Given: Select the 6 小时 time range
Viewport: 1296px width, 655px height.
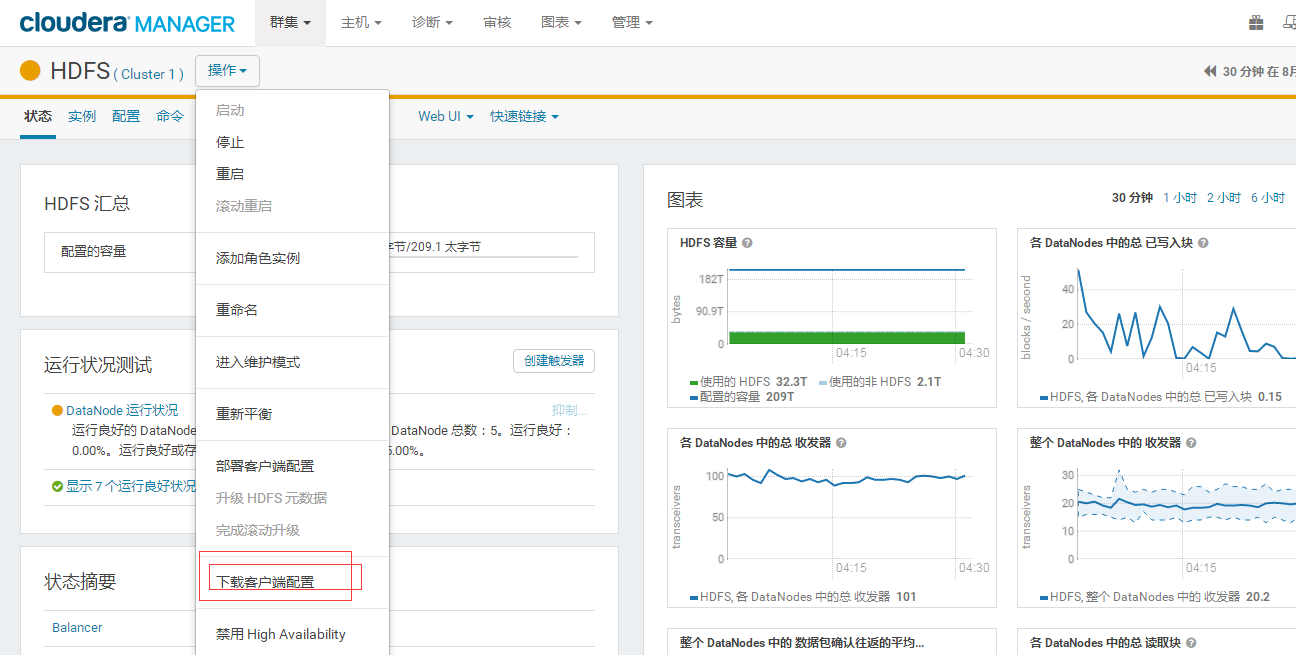Looking at the screenshot, I should click(x=1268, y=198).
